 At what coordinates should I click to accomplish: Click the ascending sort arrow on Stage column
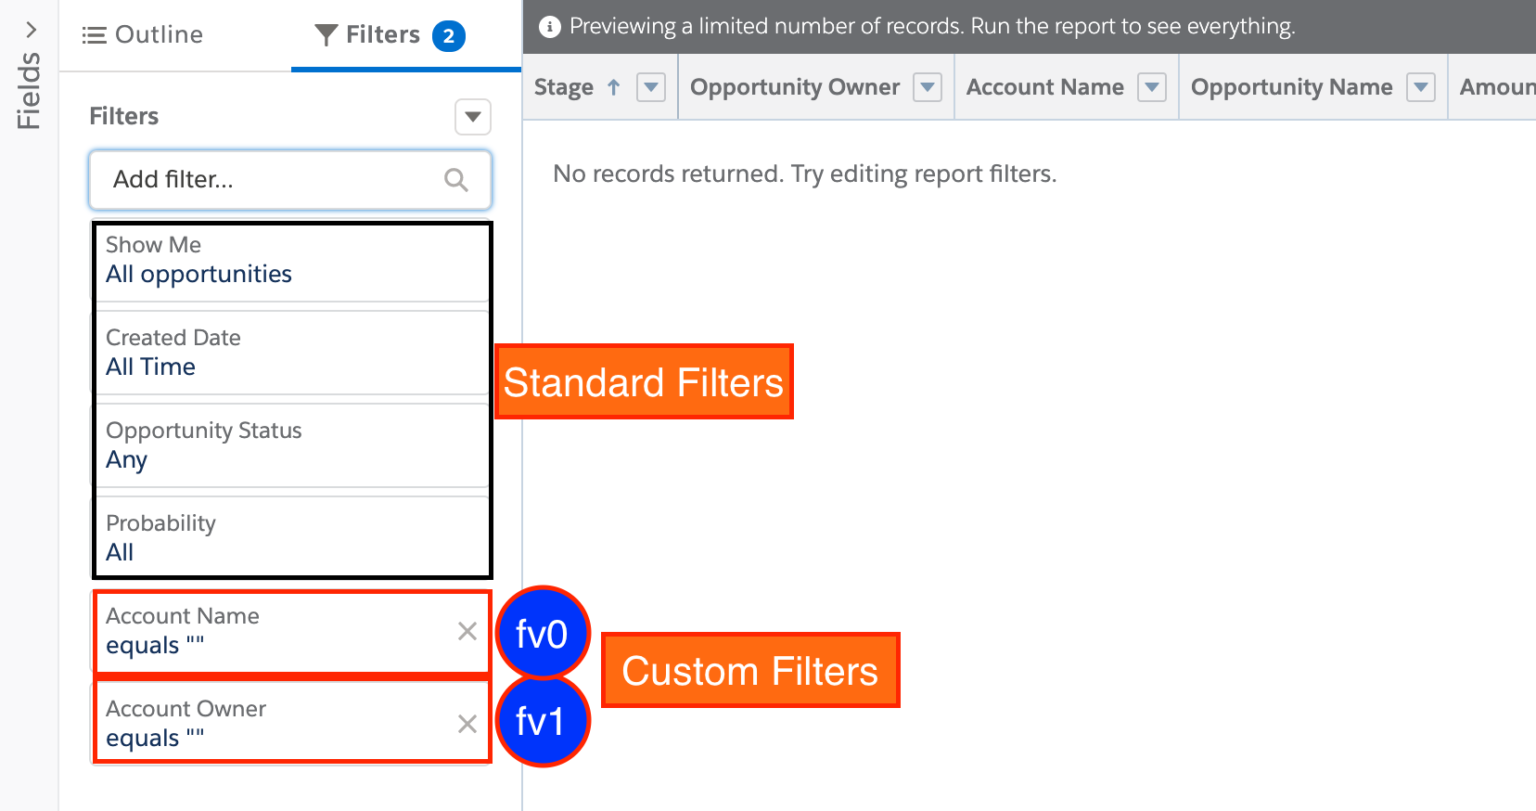tap(612, 87)
